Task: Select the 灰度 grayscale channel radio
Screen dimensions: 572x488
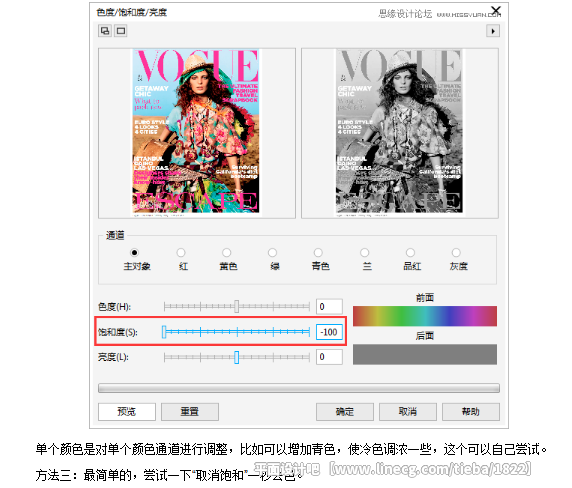Action: pyautogui.click(x=456, y=252)
